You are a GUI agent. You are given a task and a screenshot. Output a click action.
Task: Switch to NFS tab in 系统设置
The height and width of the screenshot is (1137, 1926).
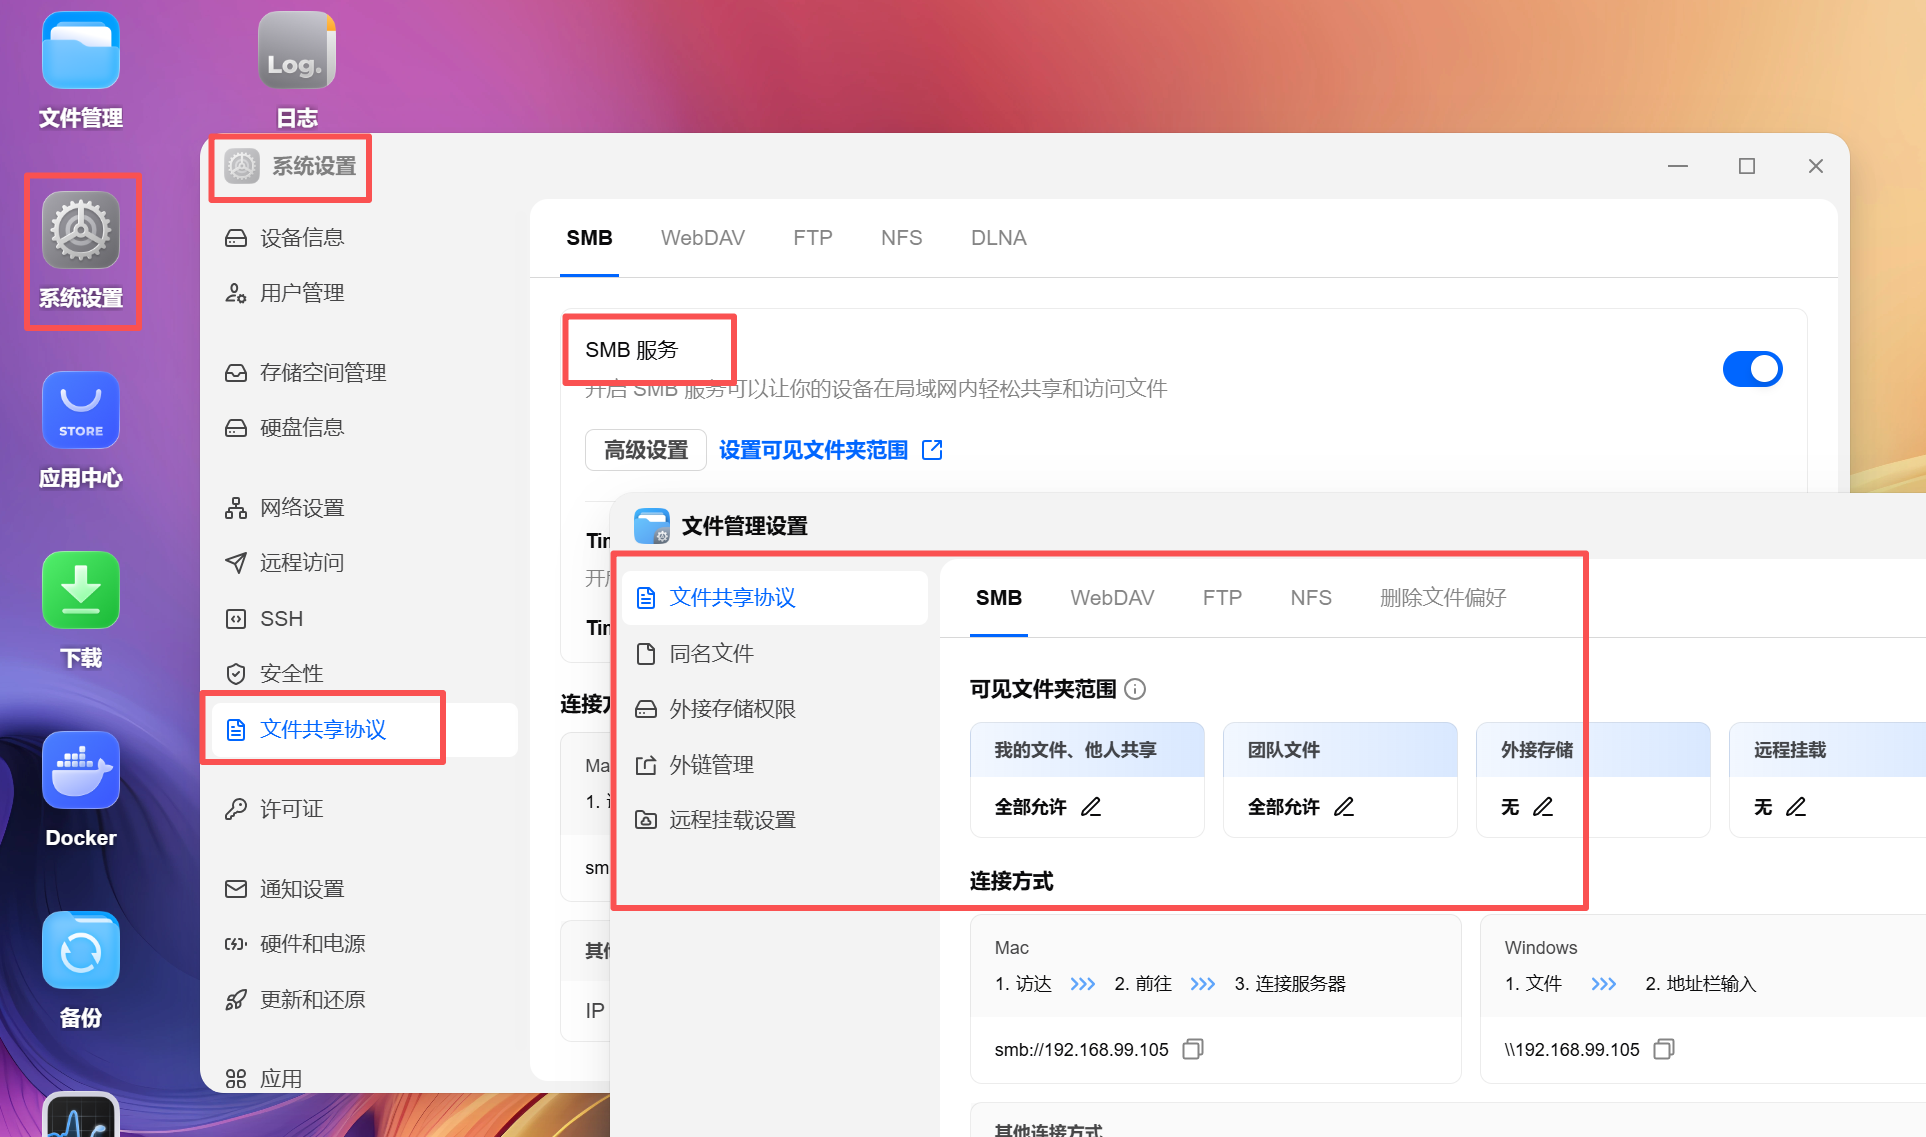pos(902,238)
